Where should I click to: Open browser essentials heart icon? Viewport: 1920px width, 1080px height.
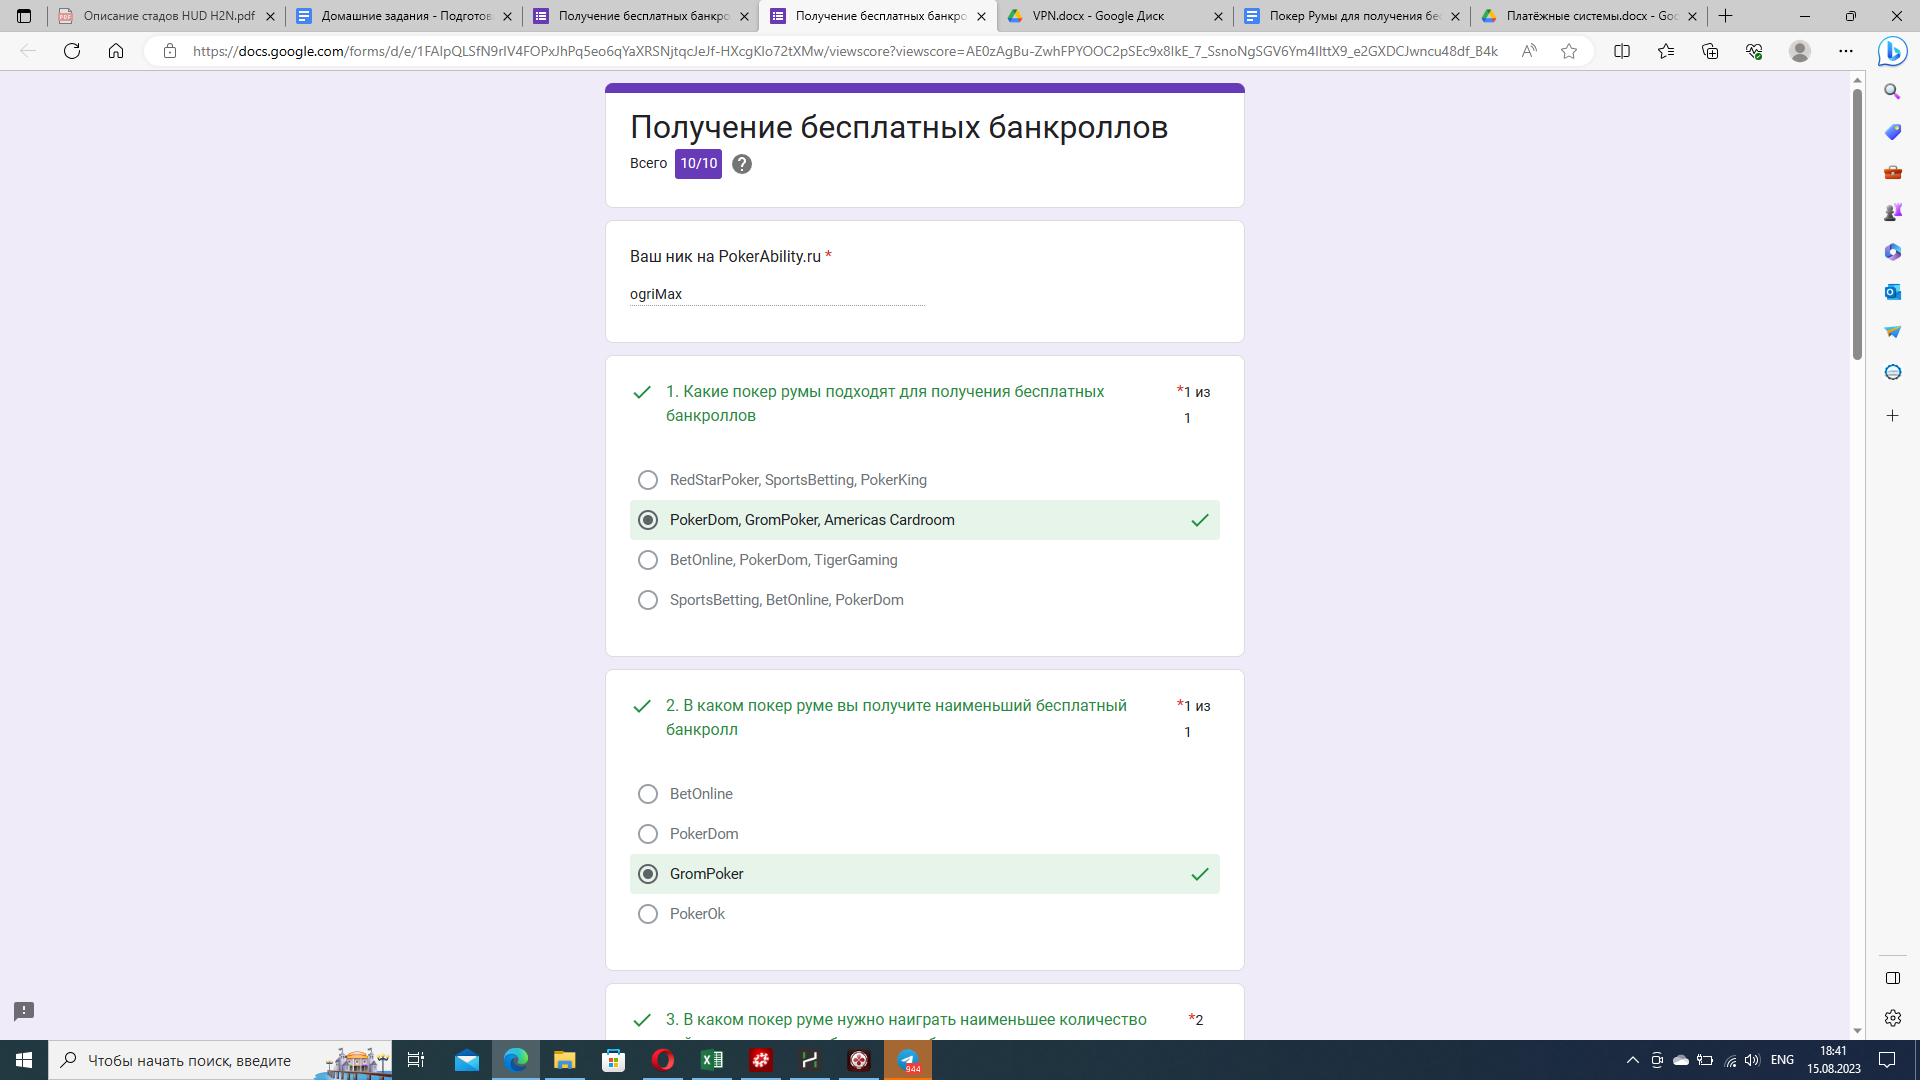(x=1754, y=51)
